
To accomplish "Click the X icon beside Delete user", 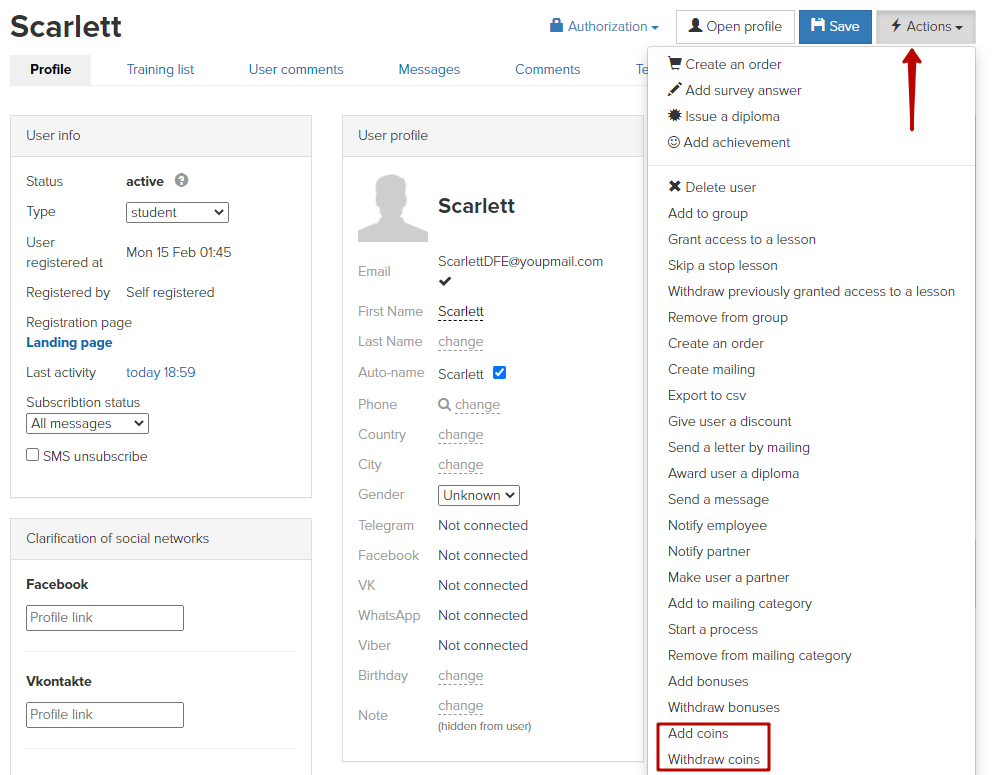I will (x=674, y=186).
